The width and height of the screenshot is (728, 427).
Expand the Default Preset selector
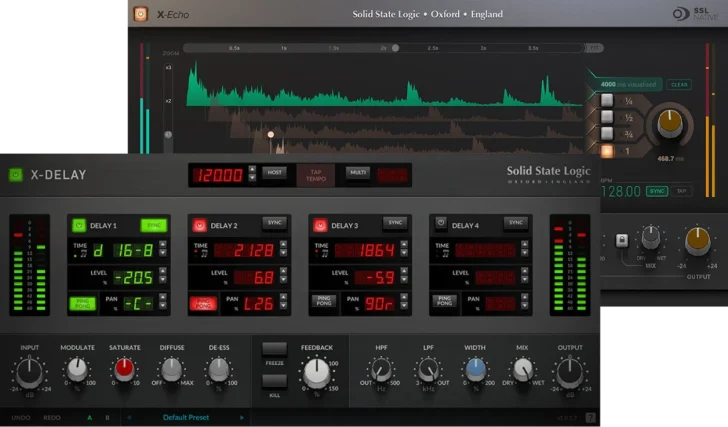click(x=187, y=417)
